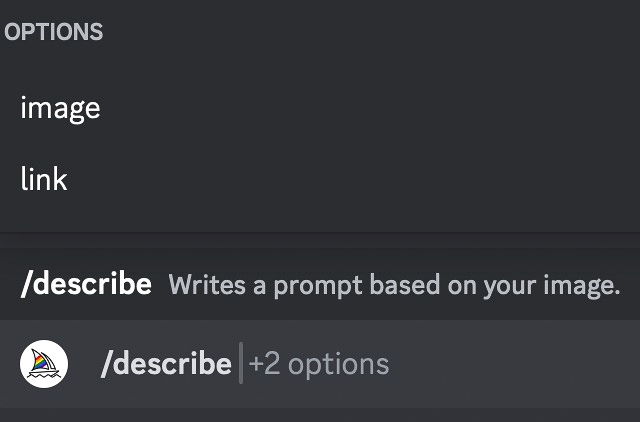Pick the image option row's empty space
The image size is (640, 422).
[x=367, y=109]
